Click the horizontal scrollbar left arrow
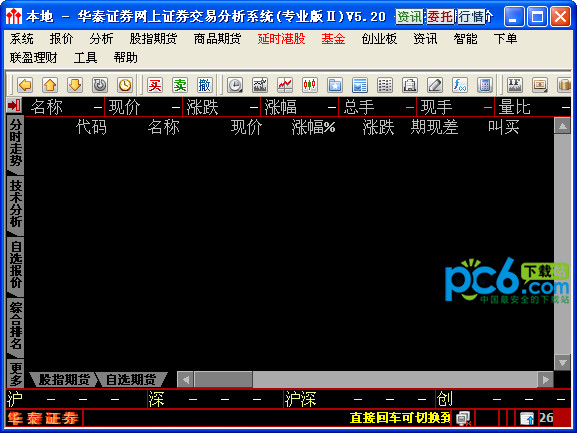 186,380
